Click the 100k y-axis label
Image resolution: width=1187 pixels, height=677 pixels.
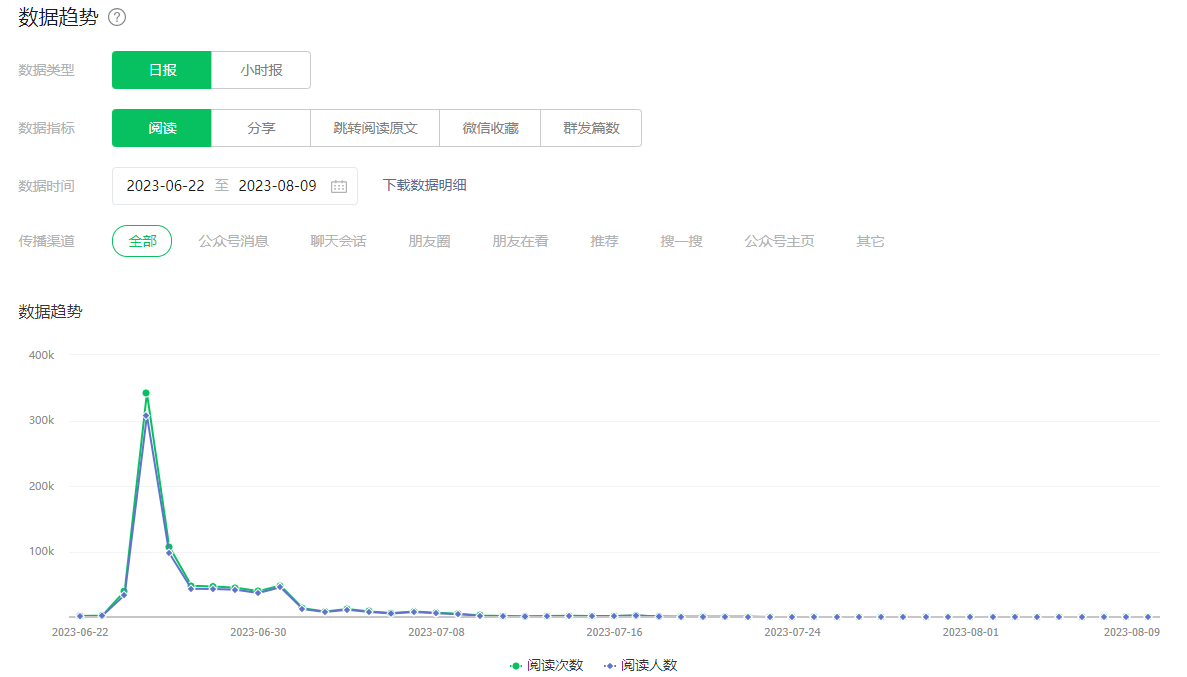tap(42, 551)
